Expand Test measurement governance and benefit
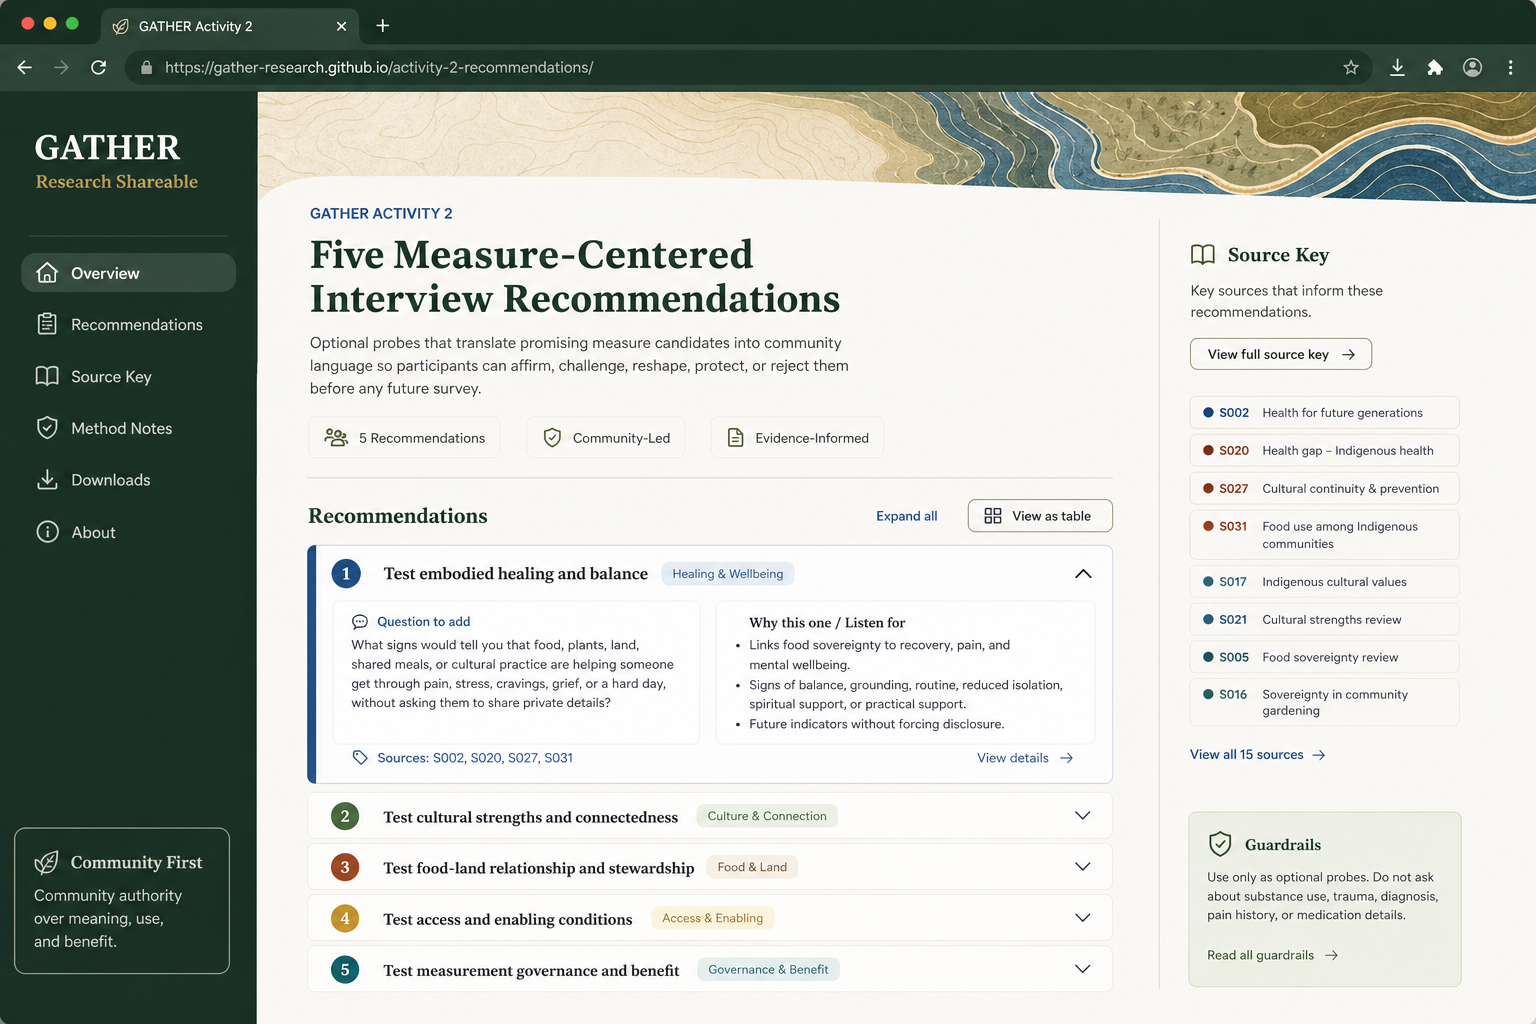This screenshot has height=1024, width=1536. (x=1082, y=969)
